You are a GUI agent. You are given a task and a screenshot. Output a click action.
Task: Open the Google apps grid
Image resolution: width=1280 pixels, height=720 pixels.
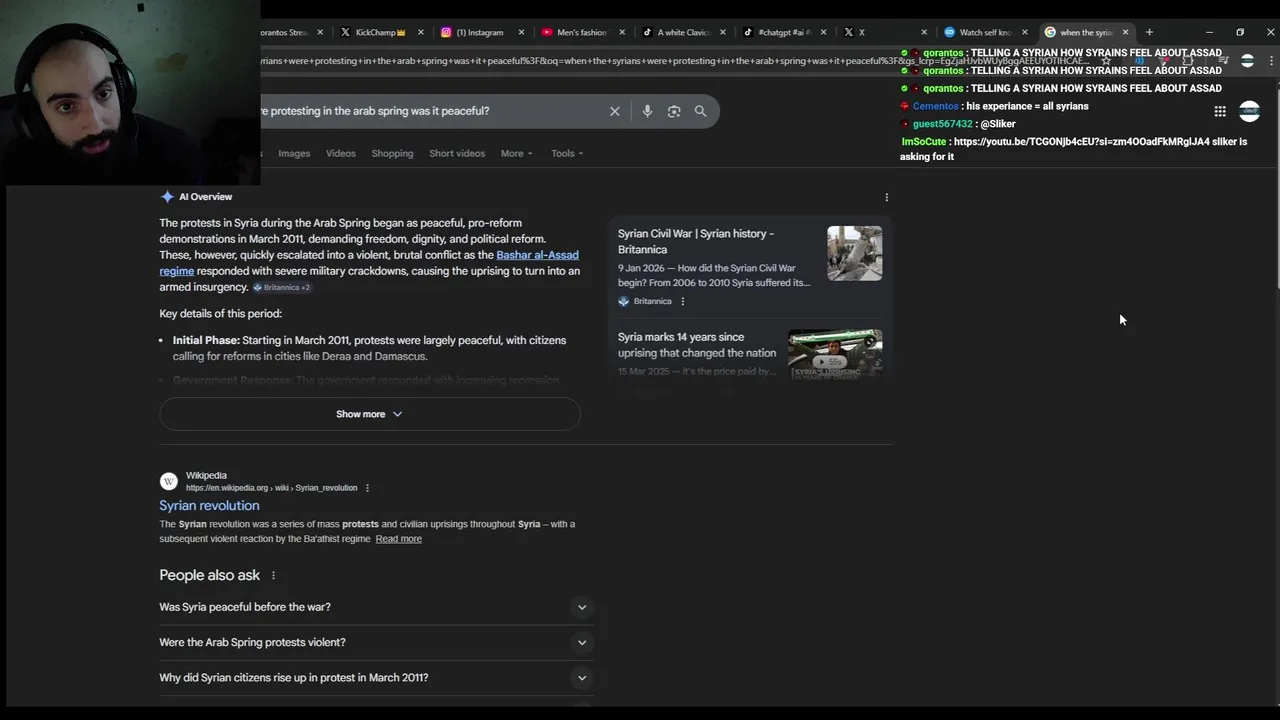(x=1220, y=111)
